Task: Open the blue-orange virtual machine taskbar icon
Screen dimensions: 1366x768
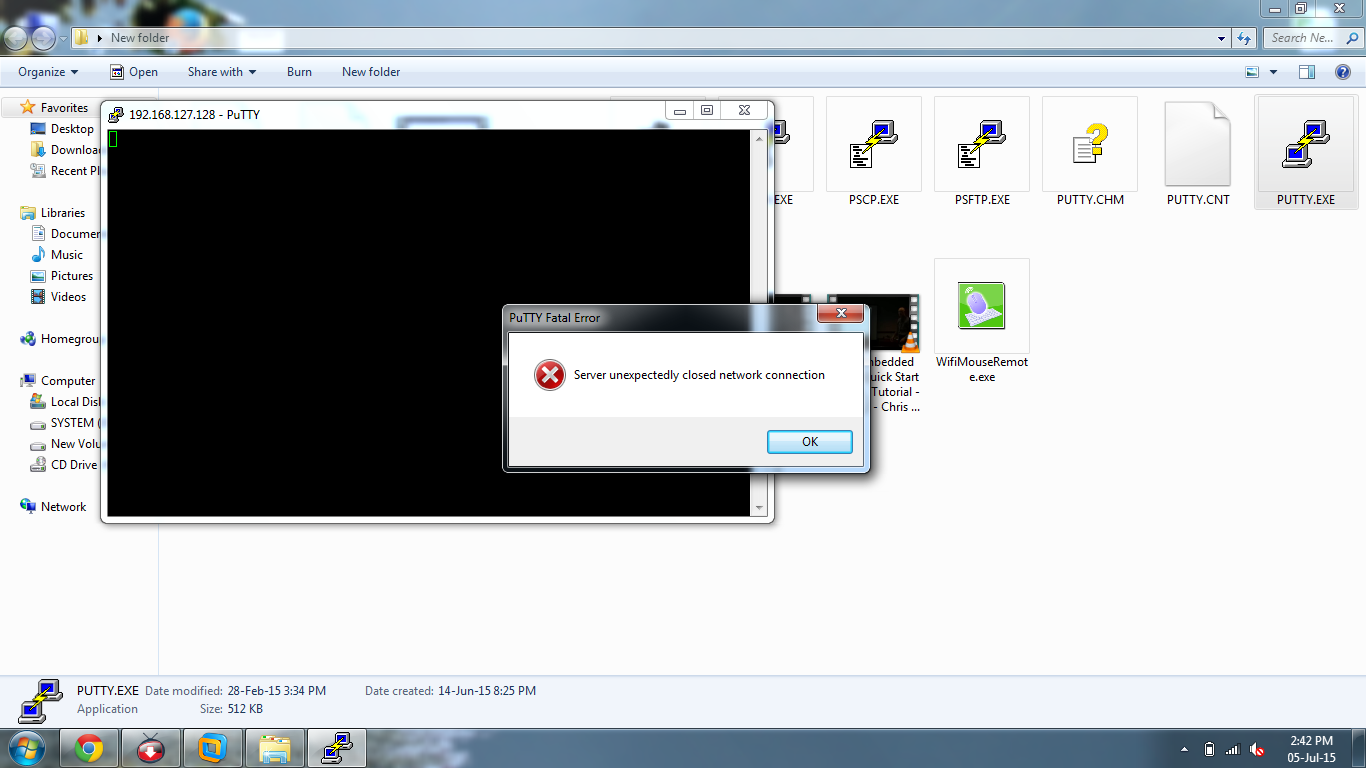Action: [213, 748]
